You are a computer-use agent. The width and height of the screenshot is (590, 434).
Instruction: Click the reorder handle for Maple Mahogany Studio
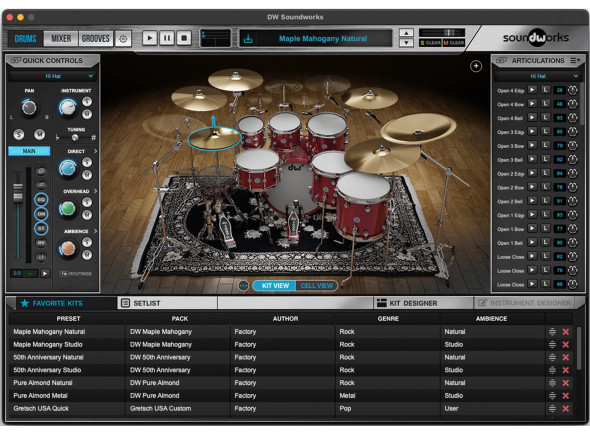click(x=552, y=345)
